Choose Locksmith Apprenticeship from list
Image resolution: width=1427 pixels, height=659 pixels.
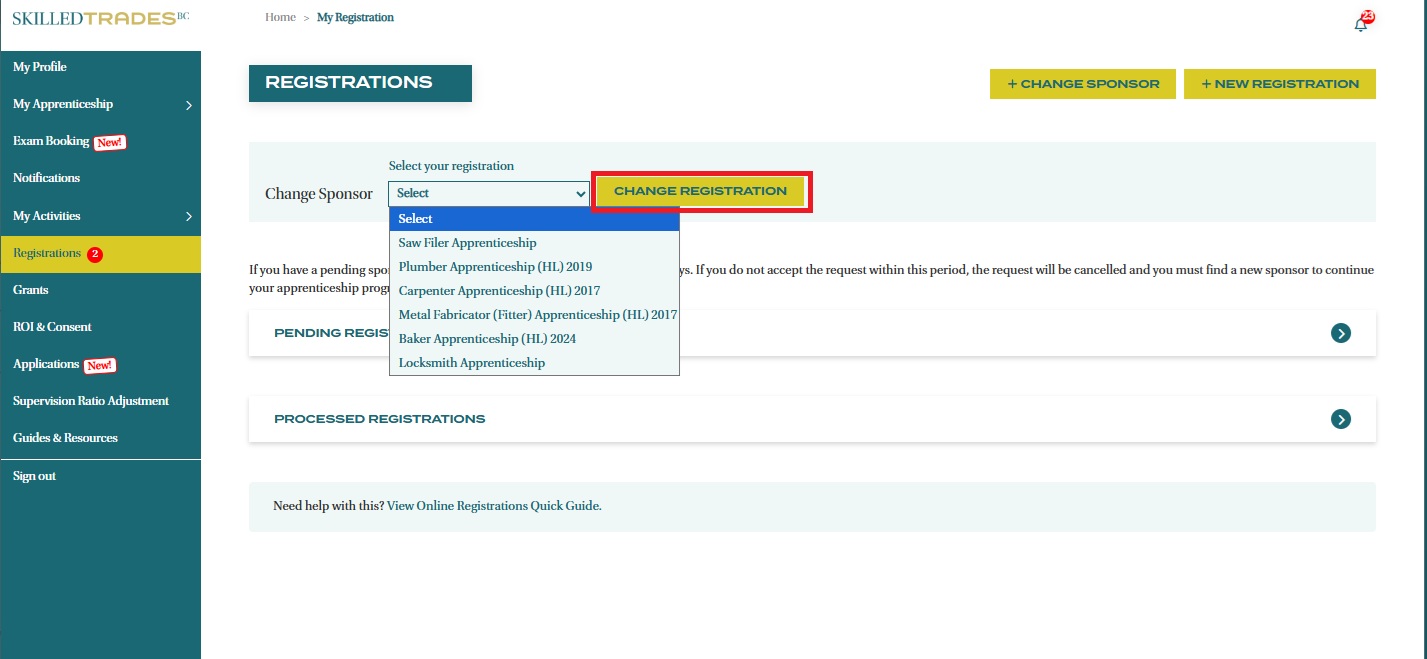tap(472, 363)
